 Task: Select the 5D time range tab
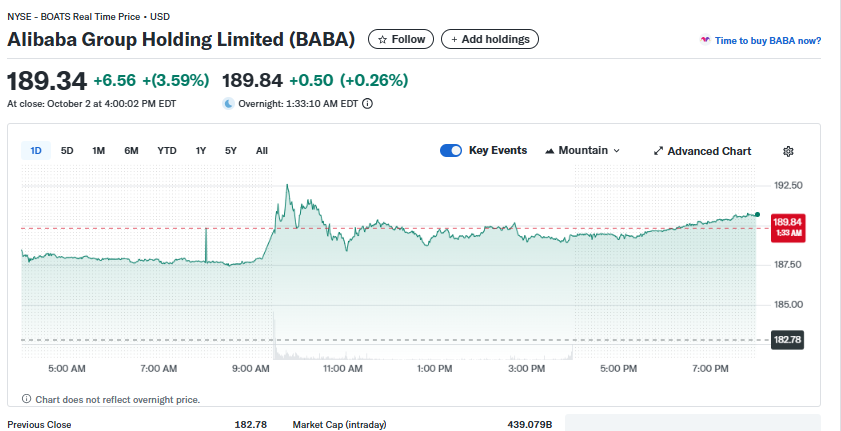67,151
